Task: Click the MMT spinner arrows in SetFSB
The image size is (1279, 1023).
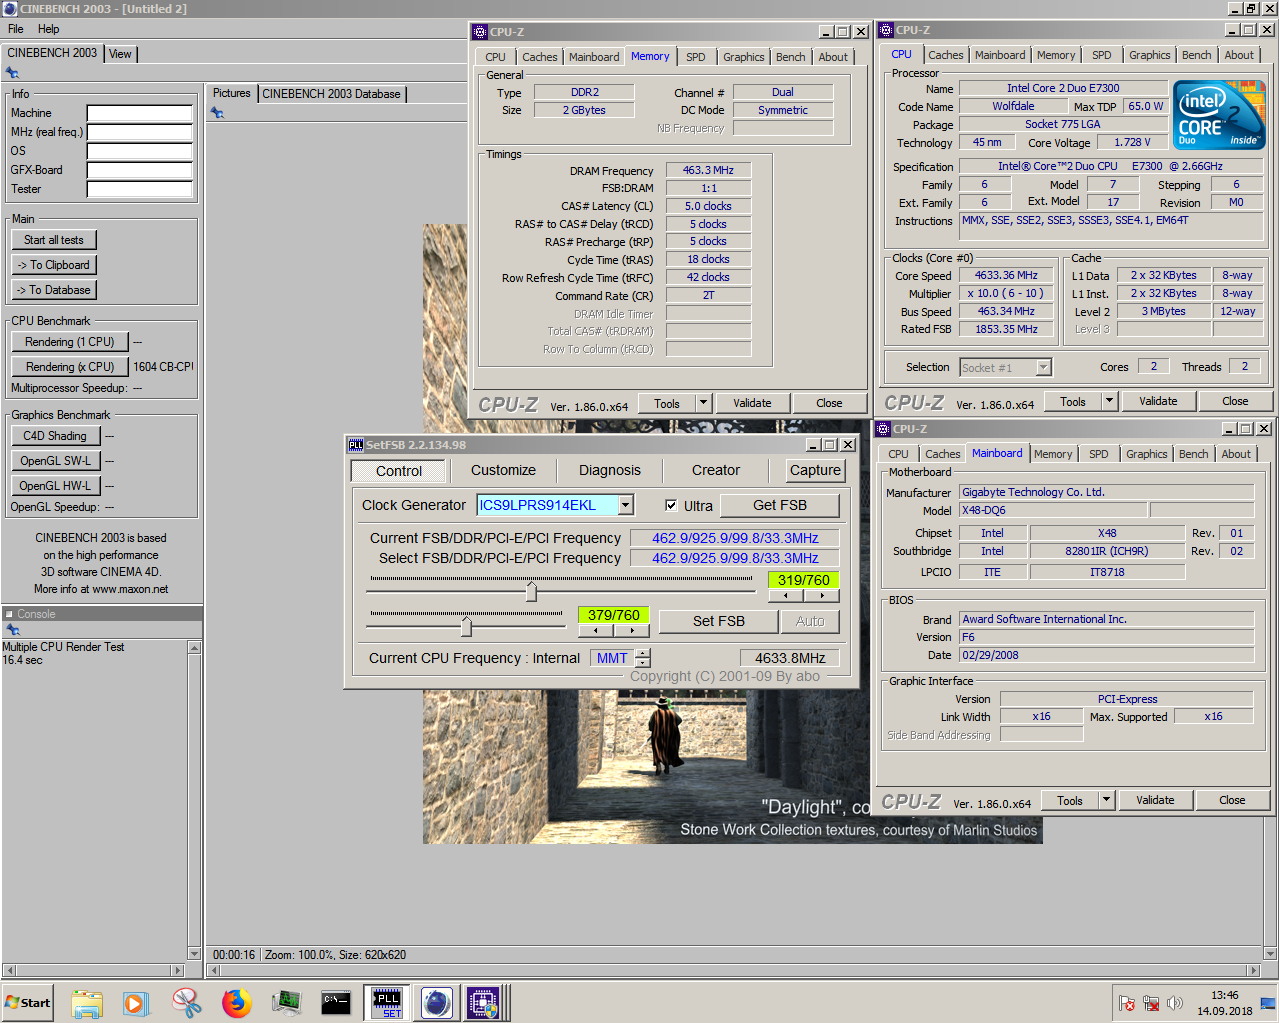Action: [643, 658]
